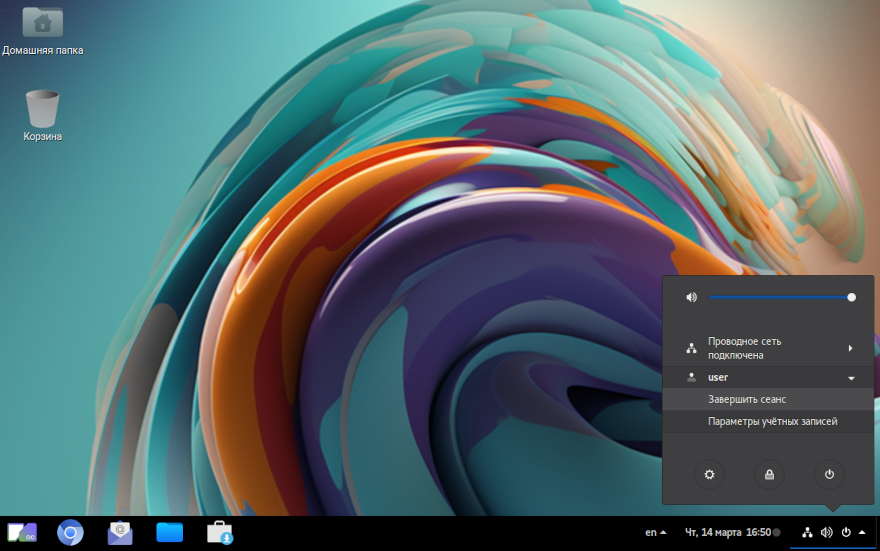
Task: Launch the Chromium browser from taskbar
Action: coord(70,533)
